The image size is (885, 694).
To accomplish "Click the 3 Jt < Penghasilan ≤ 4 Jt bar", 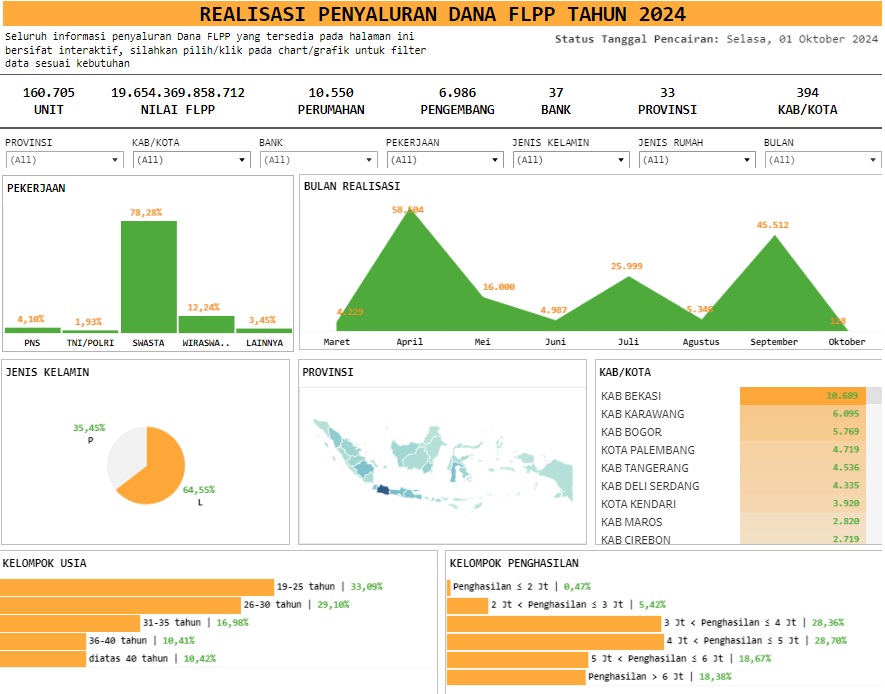I will 554,623.
